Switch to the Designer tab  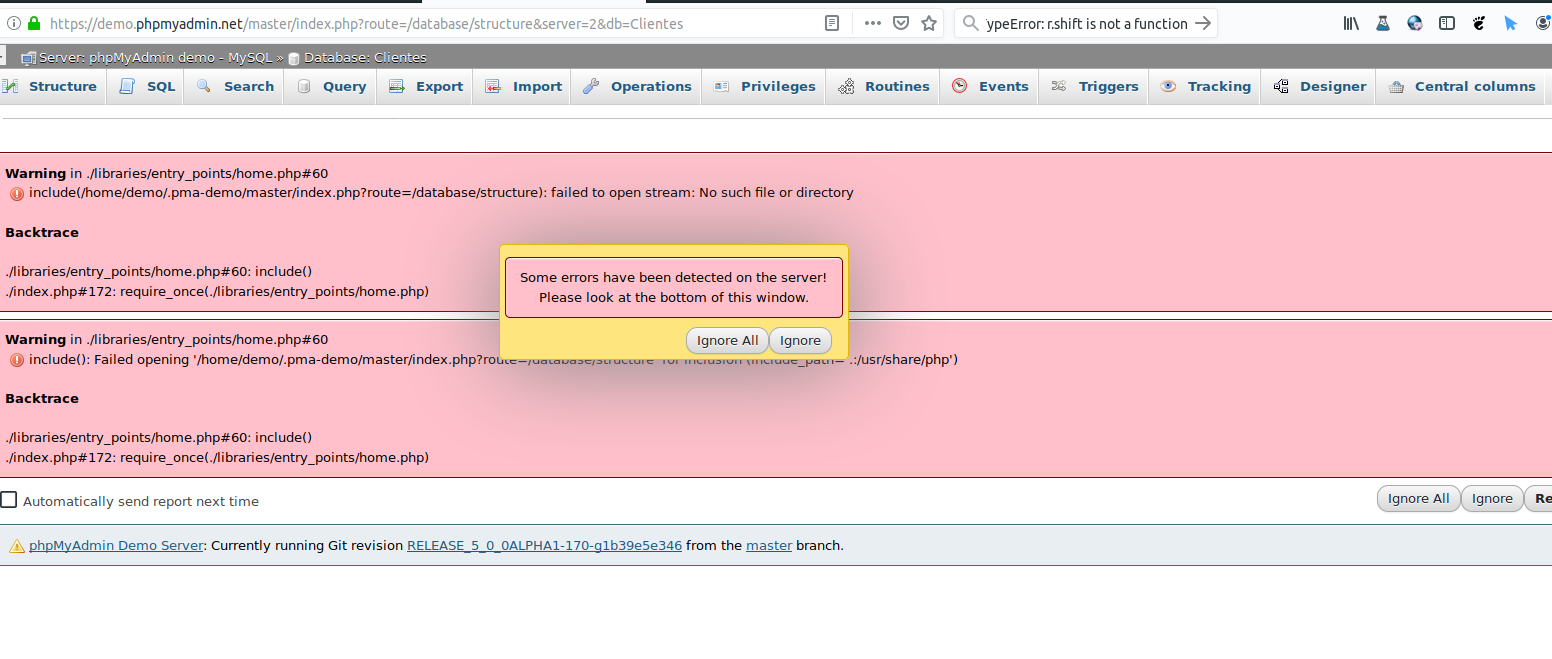pos(1318,86)
